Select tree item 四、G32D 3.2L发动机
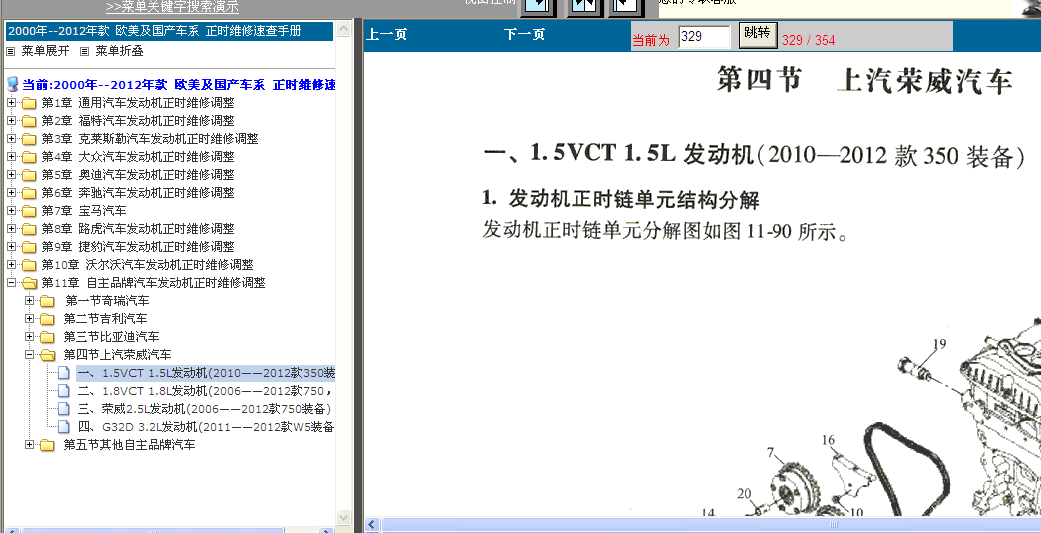This screenshot has width=1041, height=533. point(205,426)
